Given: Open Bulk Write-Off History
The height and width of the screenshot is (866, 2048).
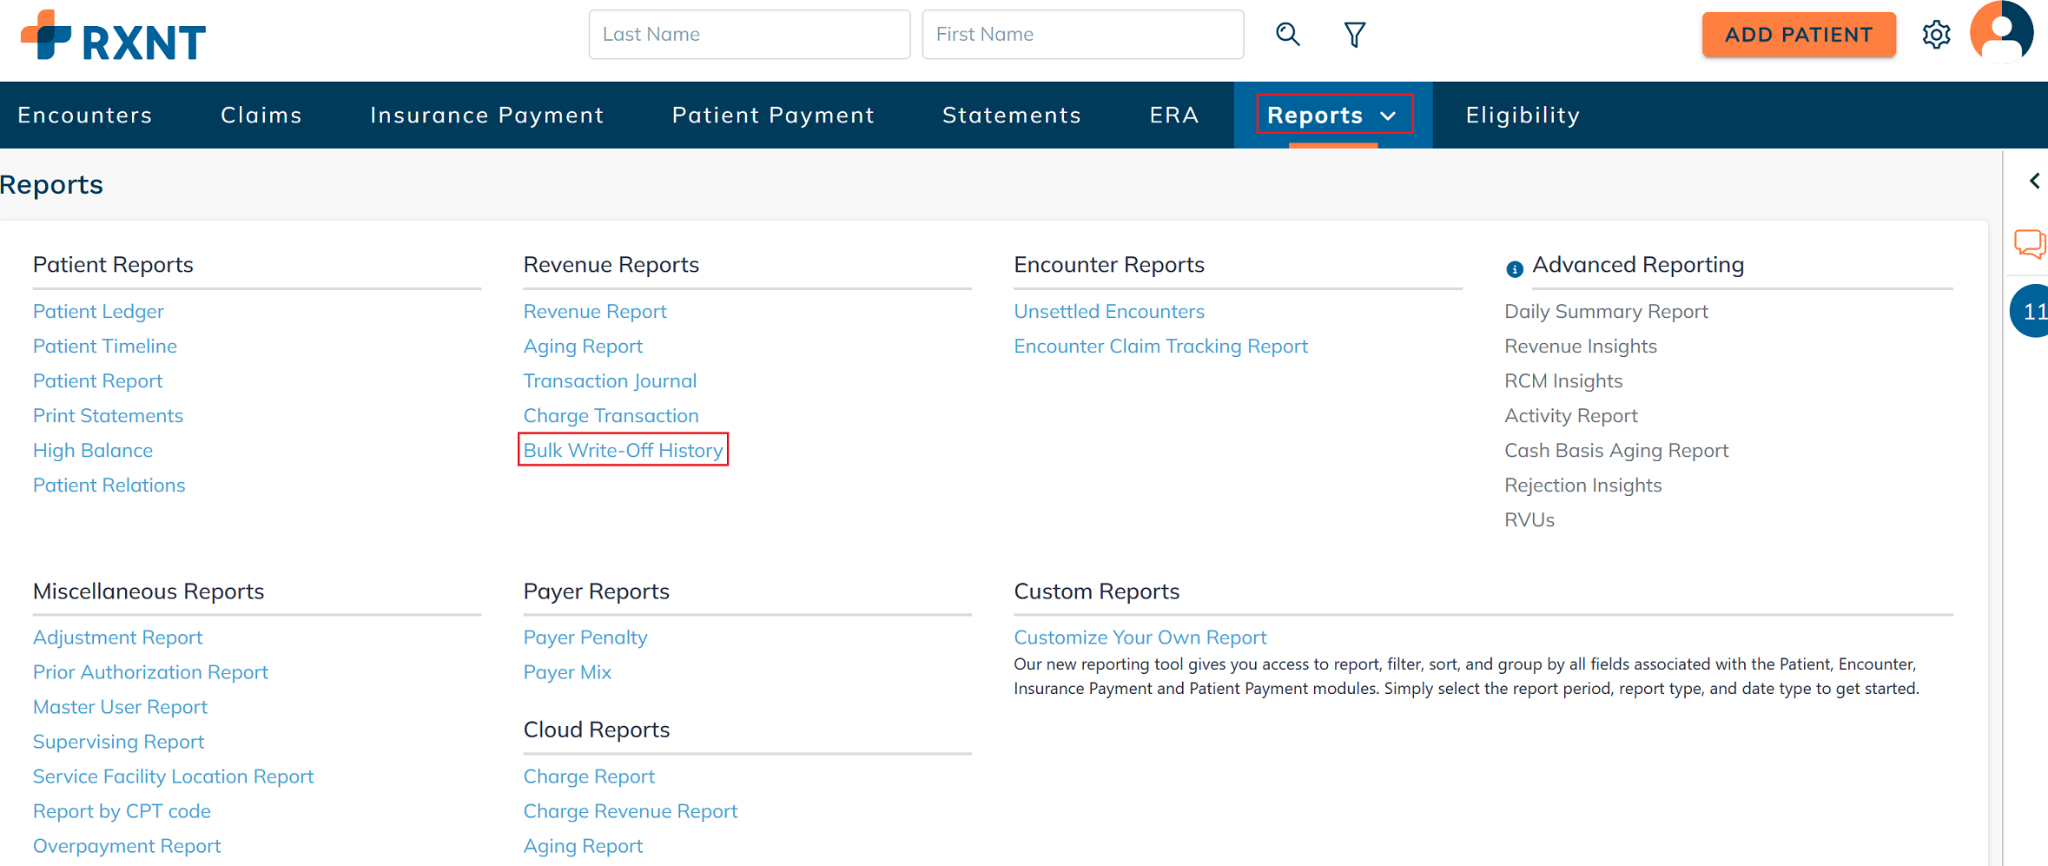Looking at the screenshot, I should click(x=623, y=450).
